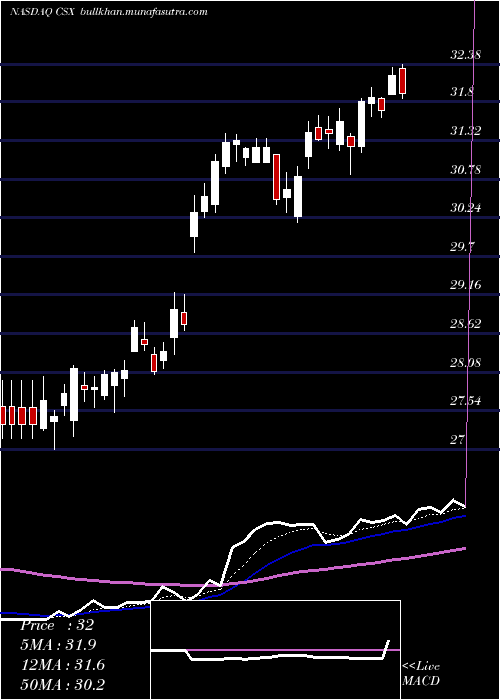Image resolution: width=500 pixels, height=700 pixels.
Task: Click the 12MA : 31.6 readout
Action: 62,665
